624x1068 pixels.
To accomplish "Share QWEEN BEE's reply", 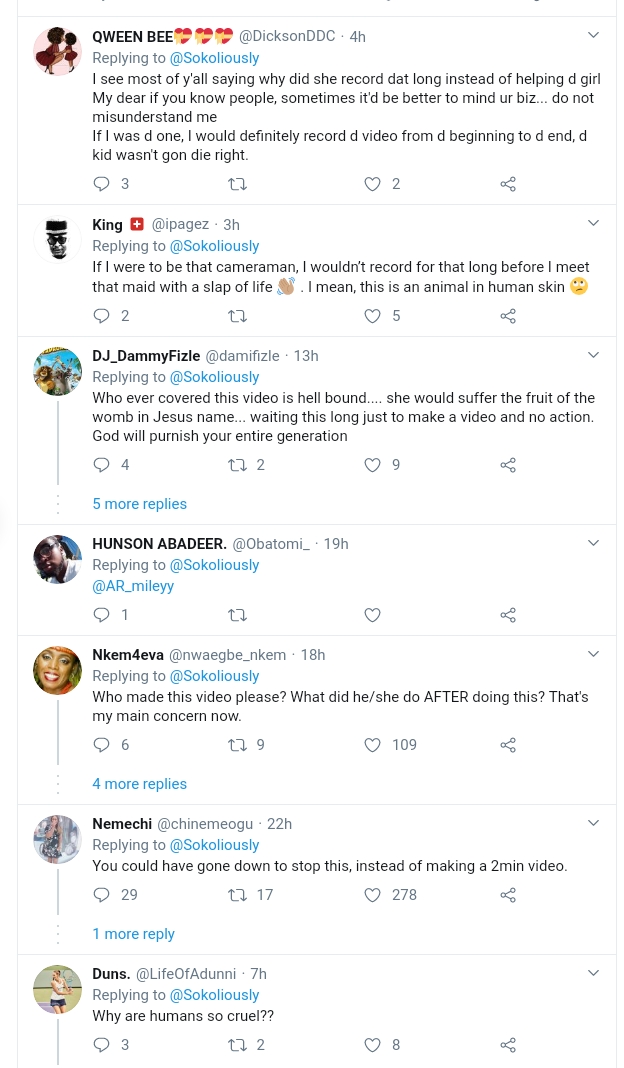I will tap(507, 184).
